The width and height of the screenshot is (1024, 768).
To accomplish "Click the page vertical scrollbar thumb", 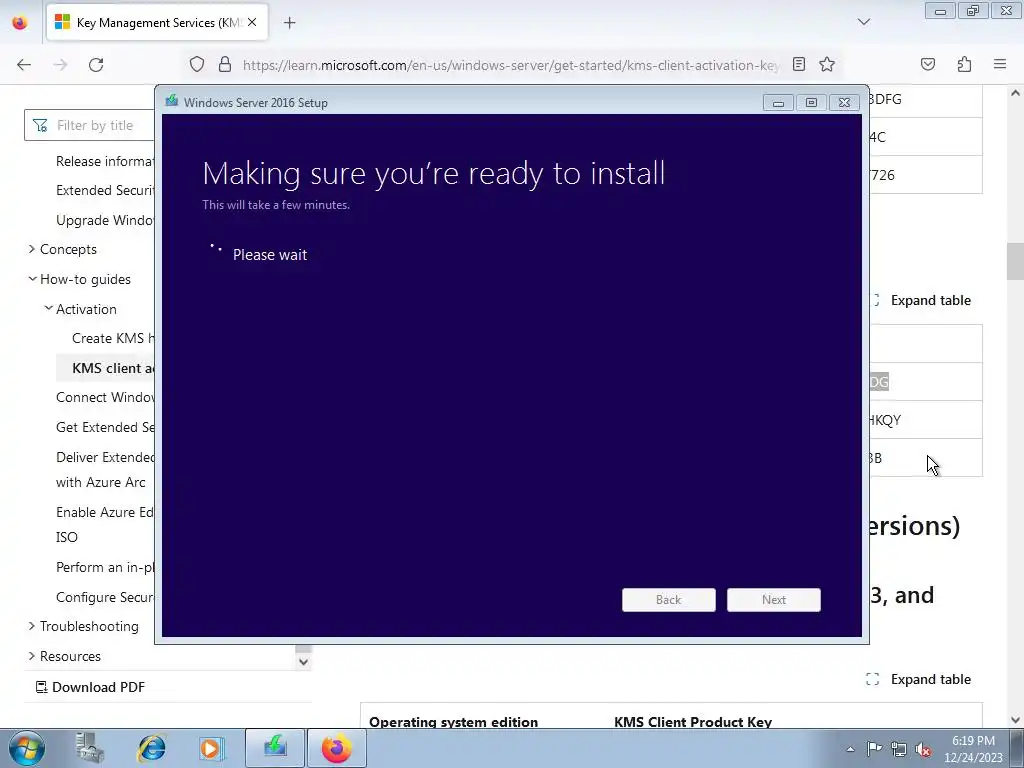I will 1015,261.
